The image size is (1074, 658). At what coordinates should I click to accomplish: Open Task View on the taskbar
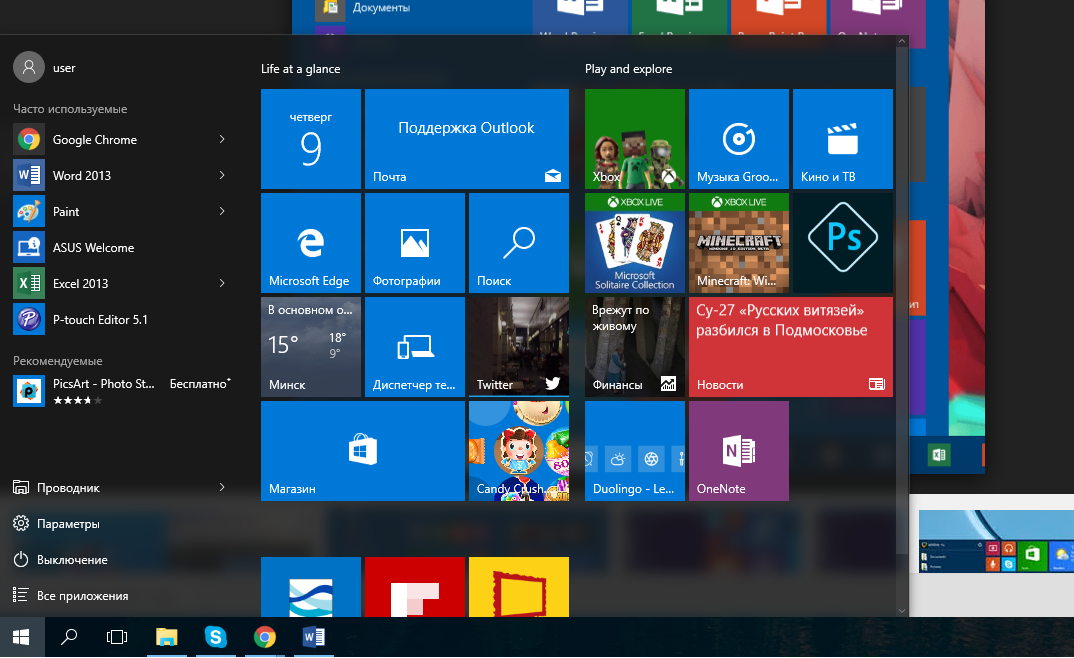(x=117, y=637)
